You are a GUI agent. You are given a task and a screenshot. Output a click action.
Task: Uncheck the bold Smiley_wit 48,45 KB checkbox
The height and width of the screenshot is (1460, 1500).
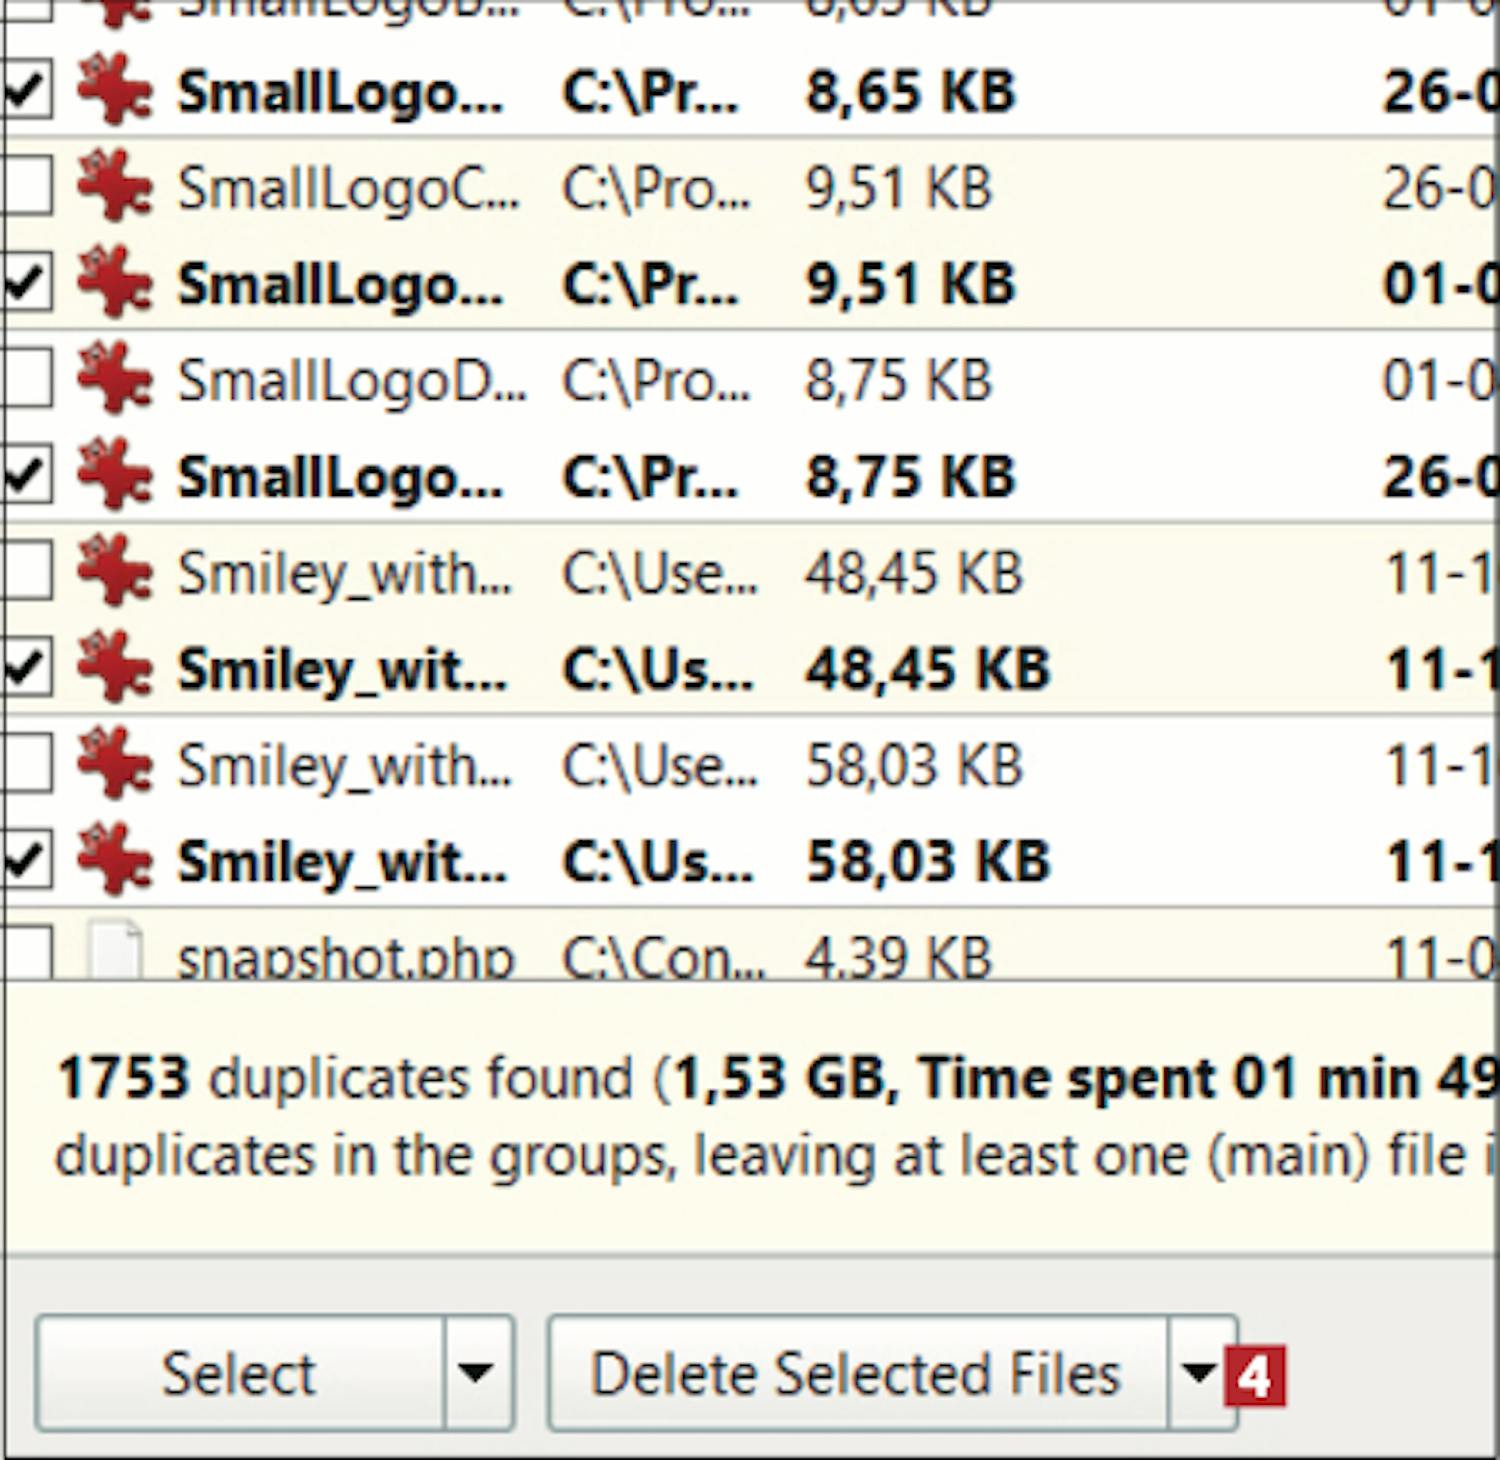pyautogui.click(x=26, y=667)
